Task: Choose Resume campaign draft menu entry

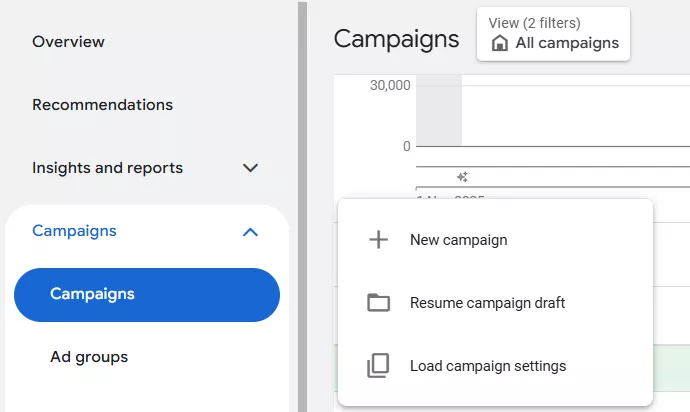Action: click(487, 303)
